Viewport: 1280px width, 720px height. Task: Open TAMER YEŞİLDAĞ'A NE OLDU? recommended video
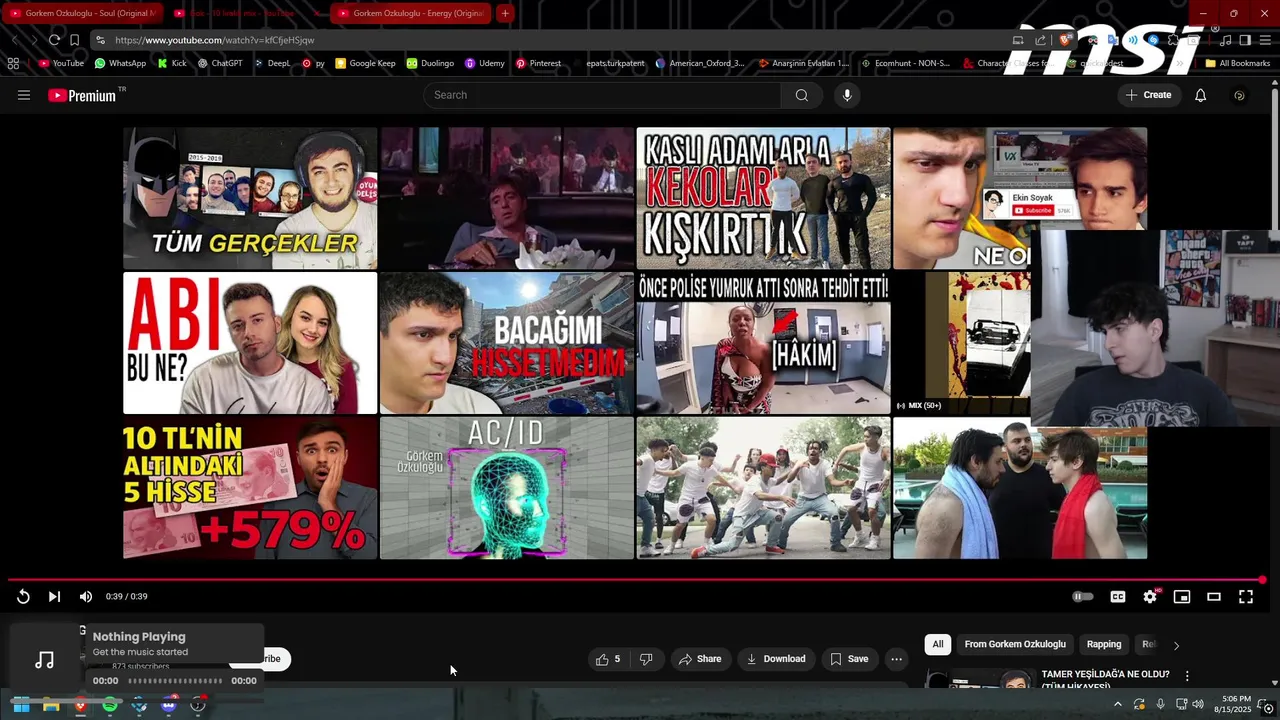1105,680
